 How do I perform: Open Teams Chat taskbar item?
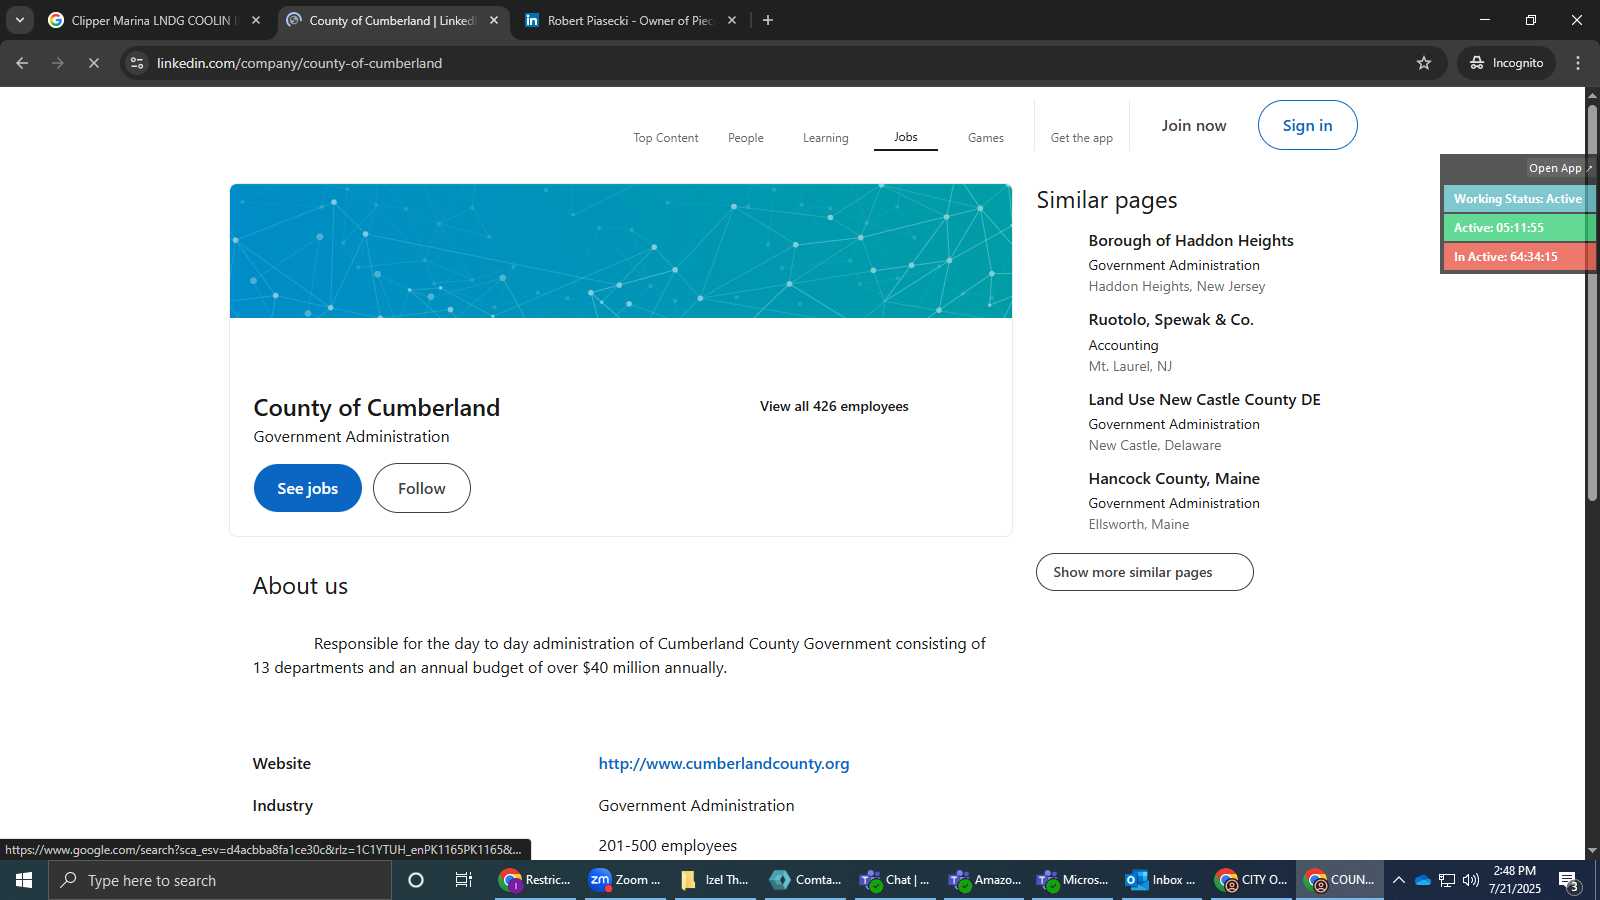click(895, 880)
